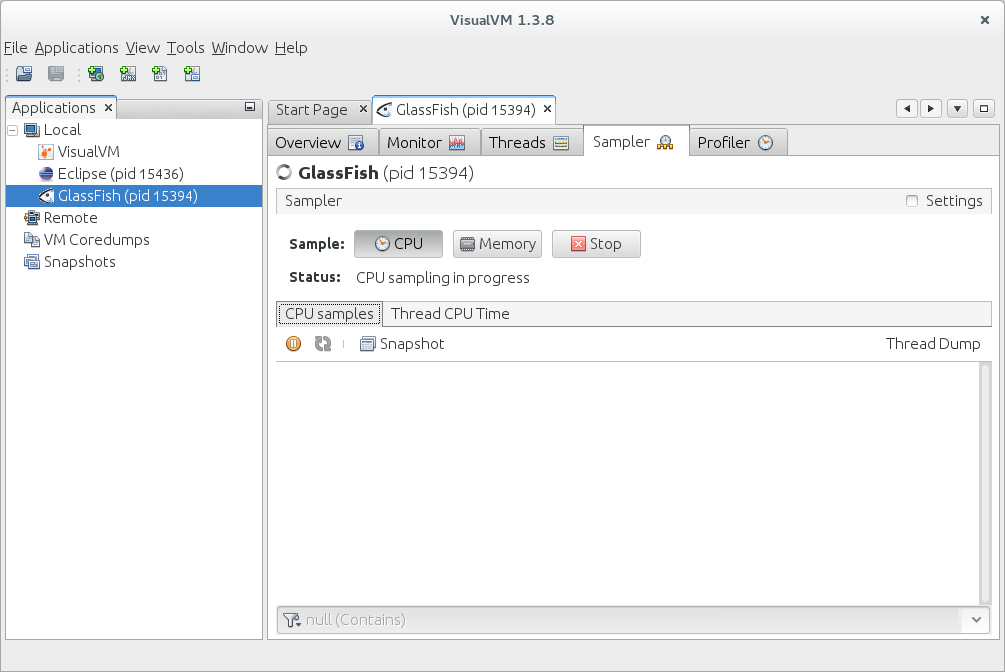This screenshot has width=1005, height=672.
Task: Show opened documents list dropdown arrow
Action: (x=957, y=108)
